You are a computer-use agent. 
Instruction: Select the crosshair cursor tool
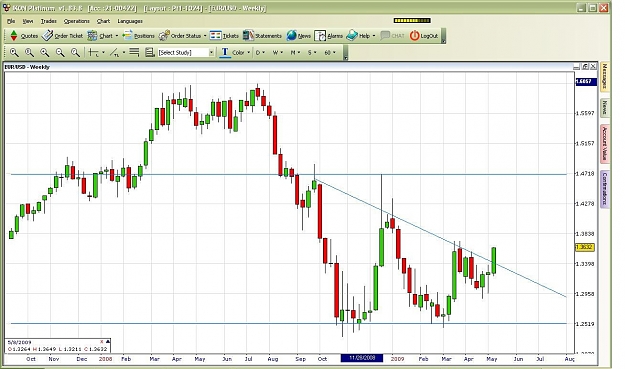coord(93,53)
